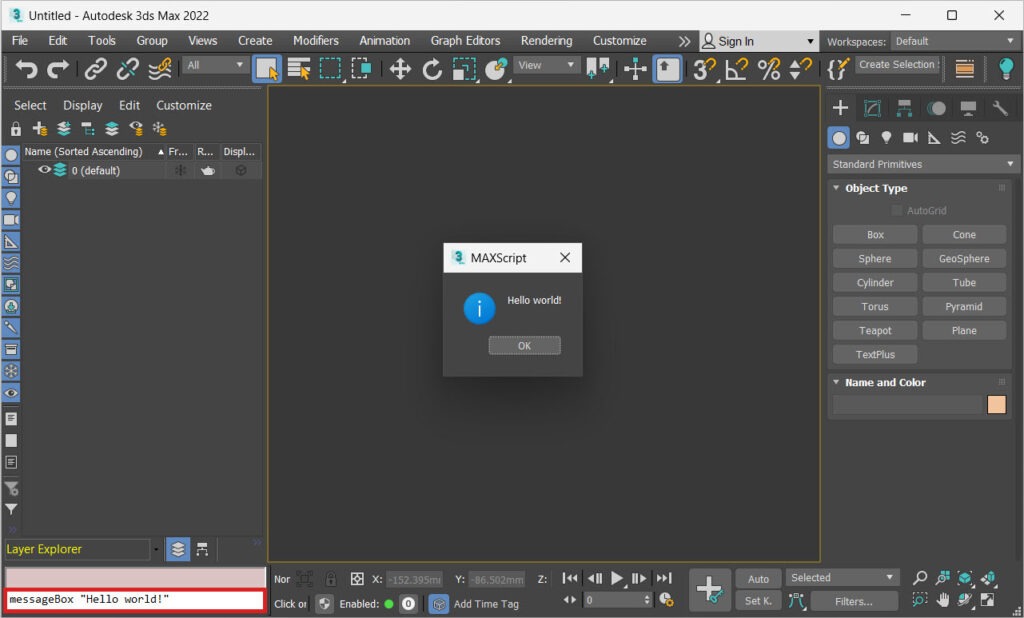Select the Cameras category icon

[x=910, y=137]
